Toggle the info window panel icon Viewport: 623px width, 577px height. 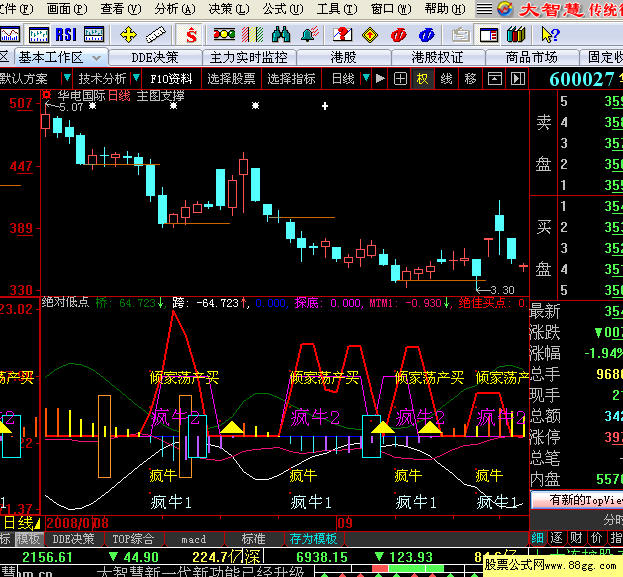click(488, 35)
